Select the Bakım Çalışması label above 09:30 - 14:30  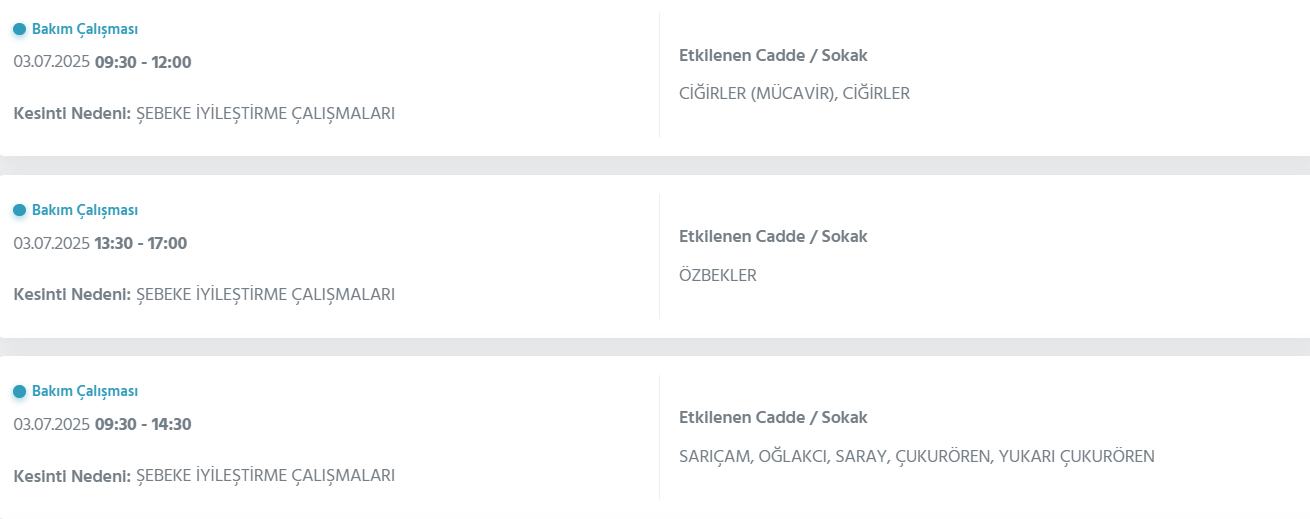pos(85,391)
